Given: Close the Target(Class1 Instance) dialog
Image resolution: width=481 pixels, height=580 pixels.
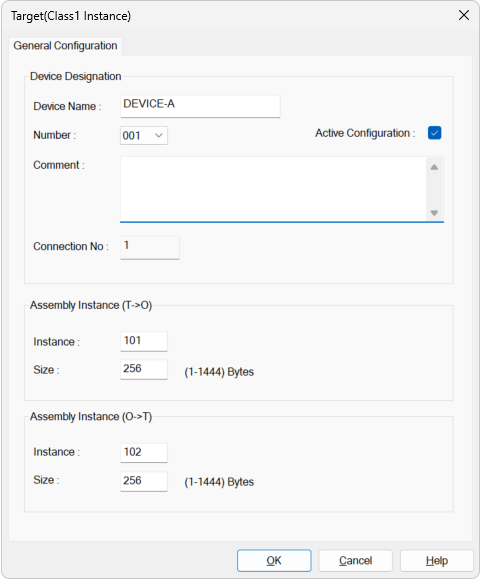Looking at the screenshot, I should 464,16.
